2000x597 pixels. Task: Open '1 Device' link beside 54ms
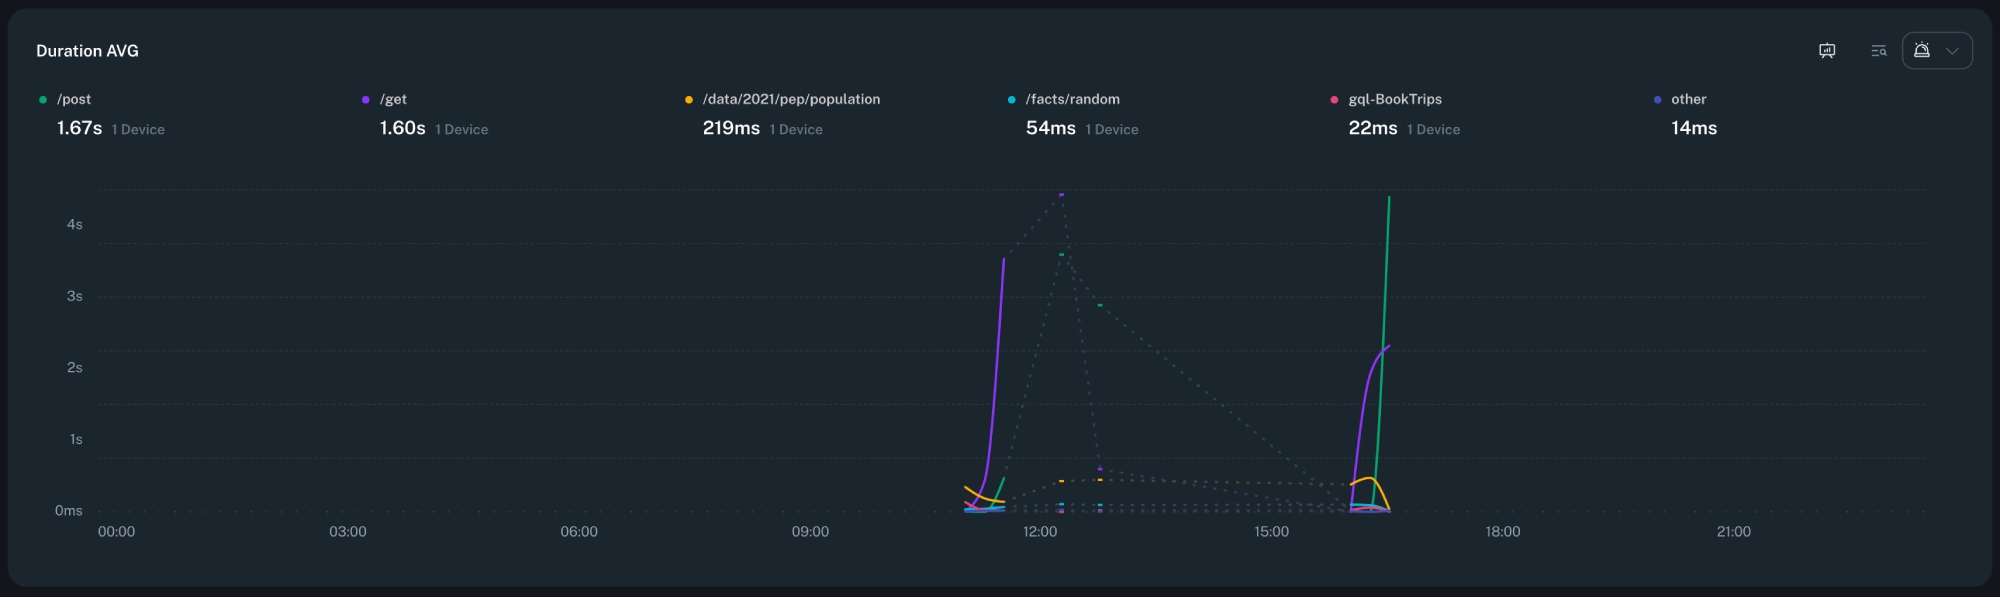1111,130
